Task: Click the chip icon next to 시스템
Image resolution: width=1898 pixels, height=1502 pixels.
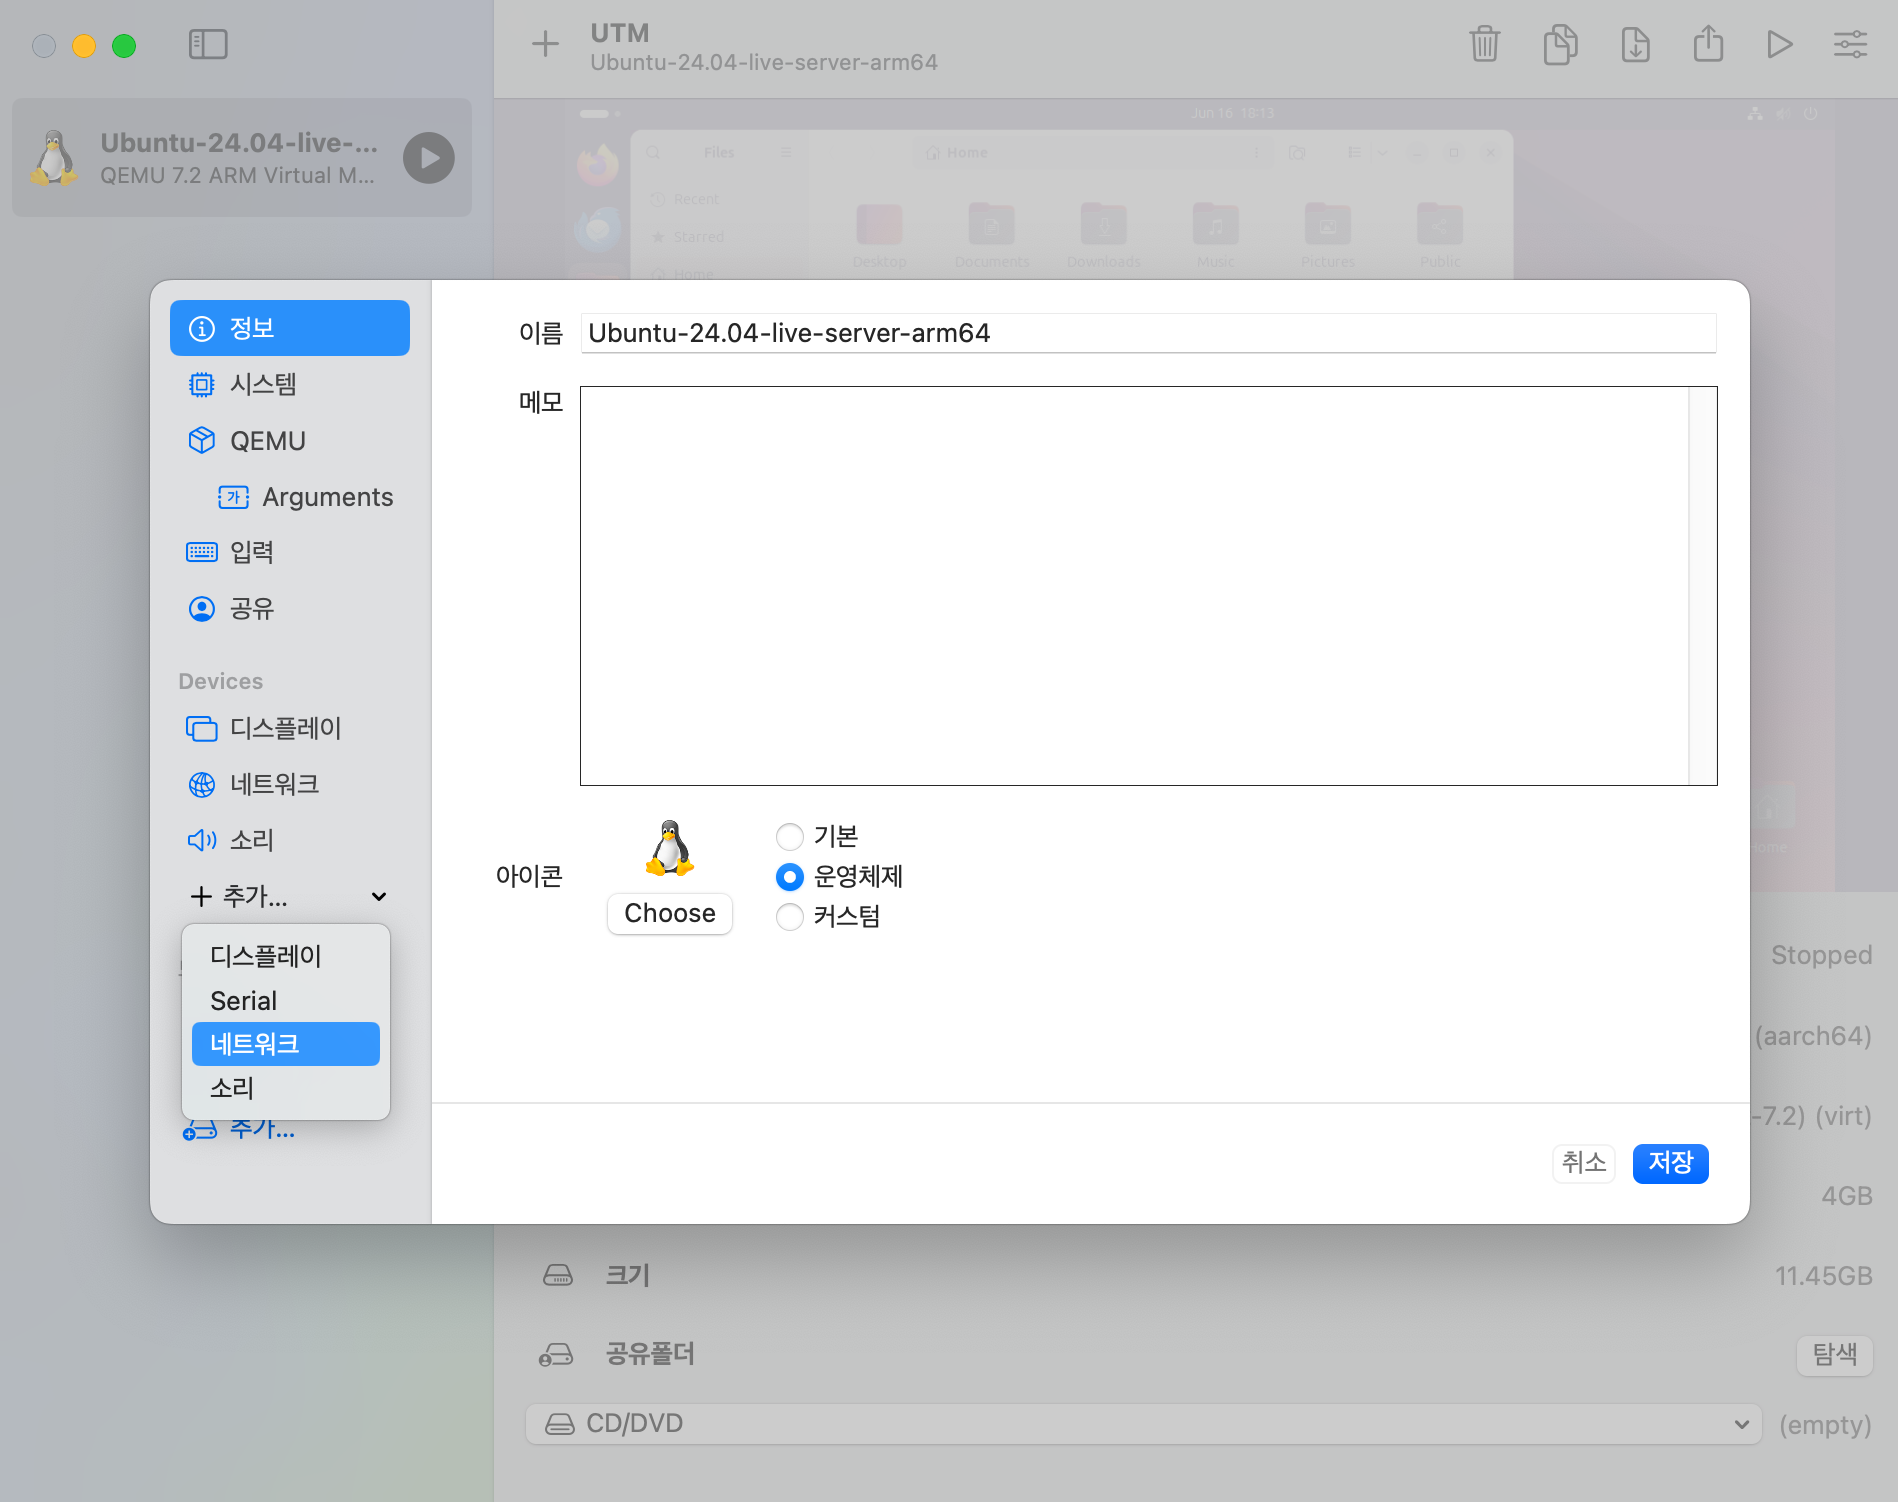Action: [x=202, y=385]
